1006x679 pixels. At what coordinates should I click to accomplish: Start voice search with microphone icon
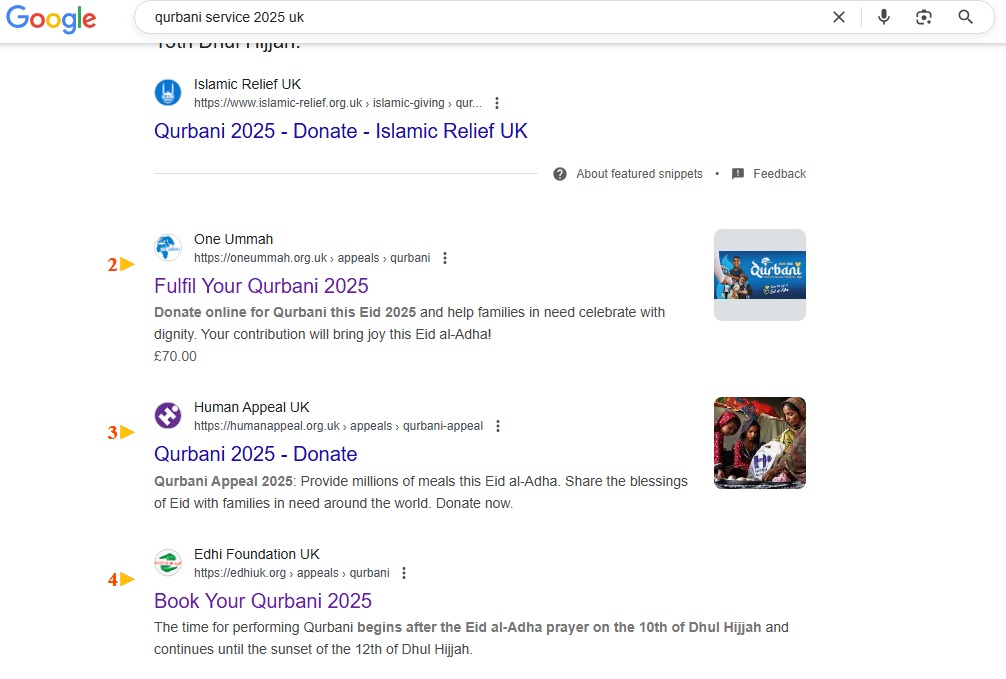(x=883, y=17)
